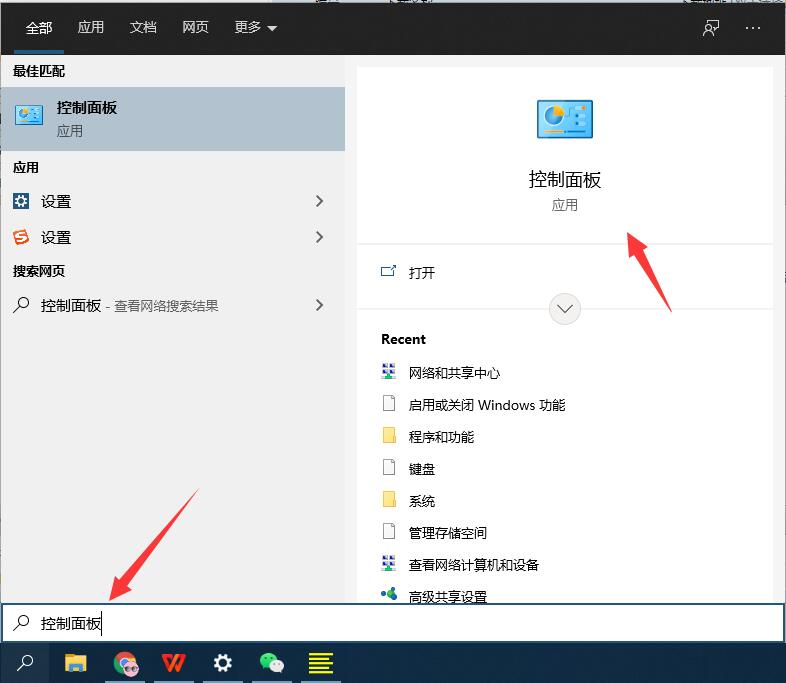
Task: Open WeChat from the taskbar
Action: point(272,663)
